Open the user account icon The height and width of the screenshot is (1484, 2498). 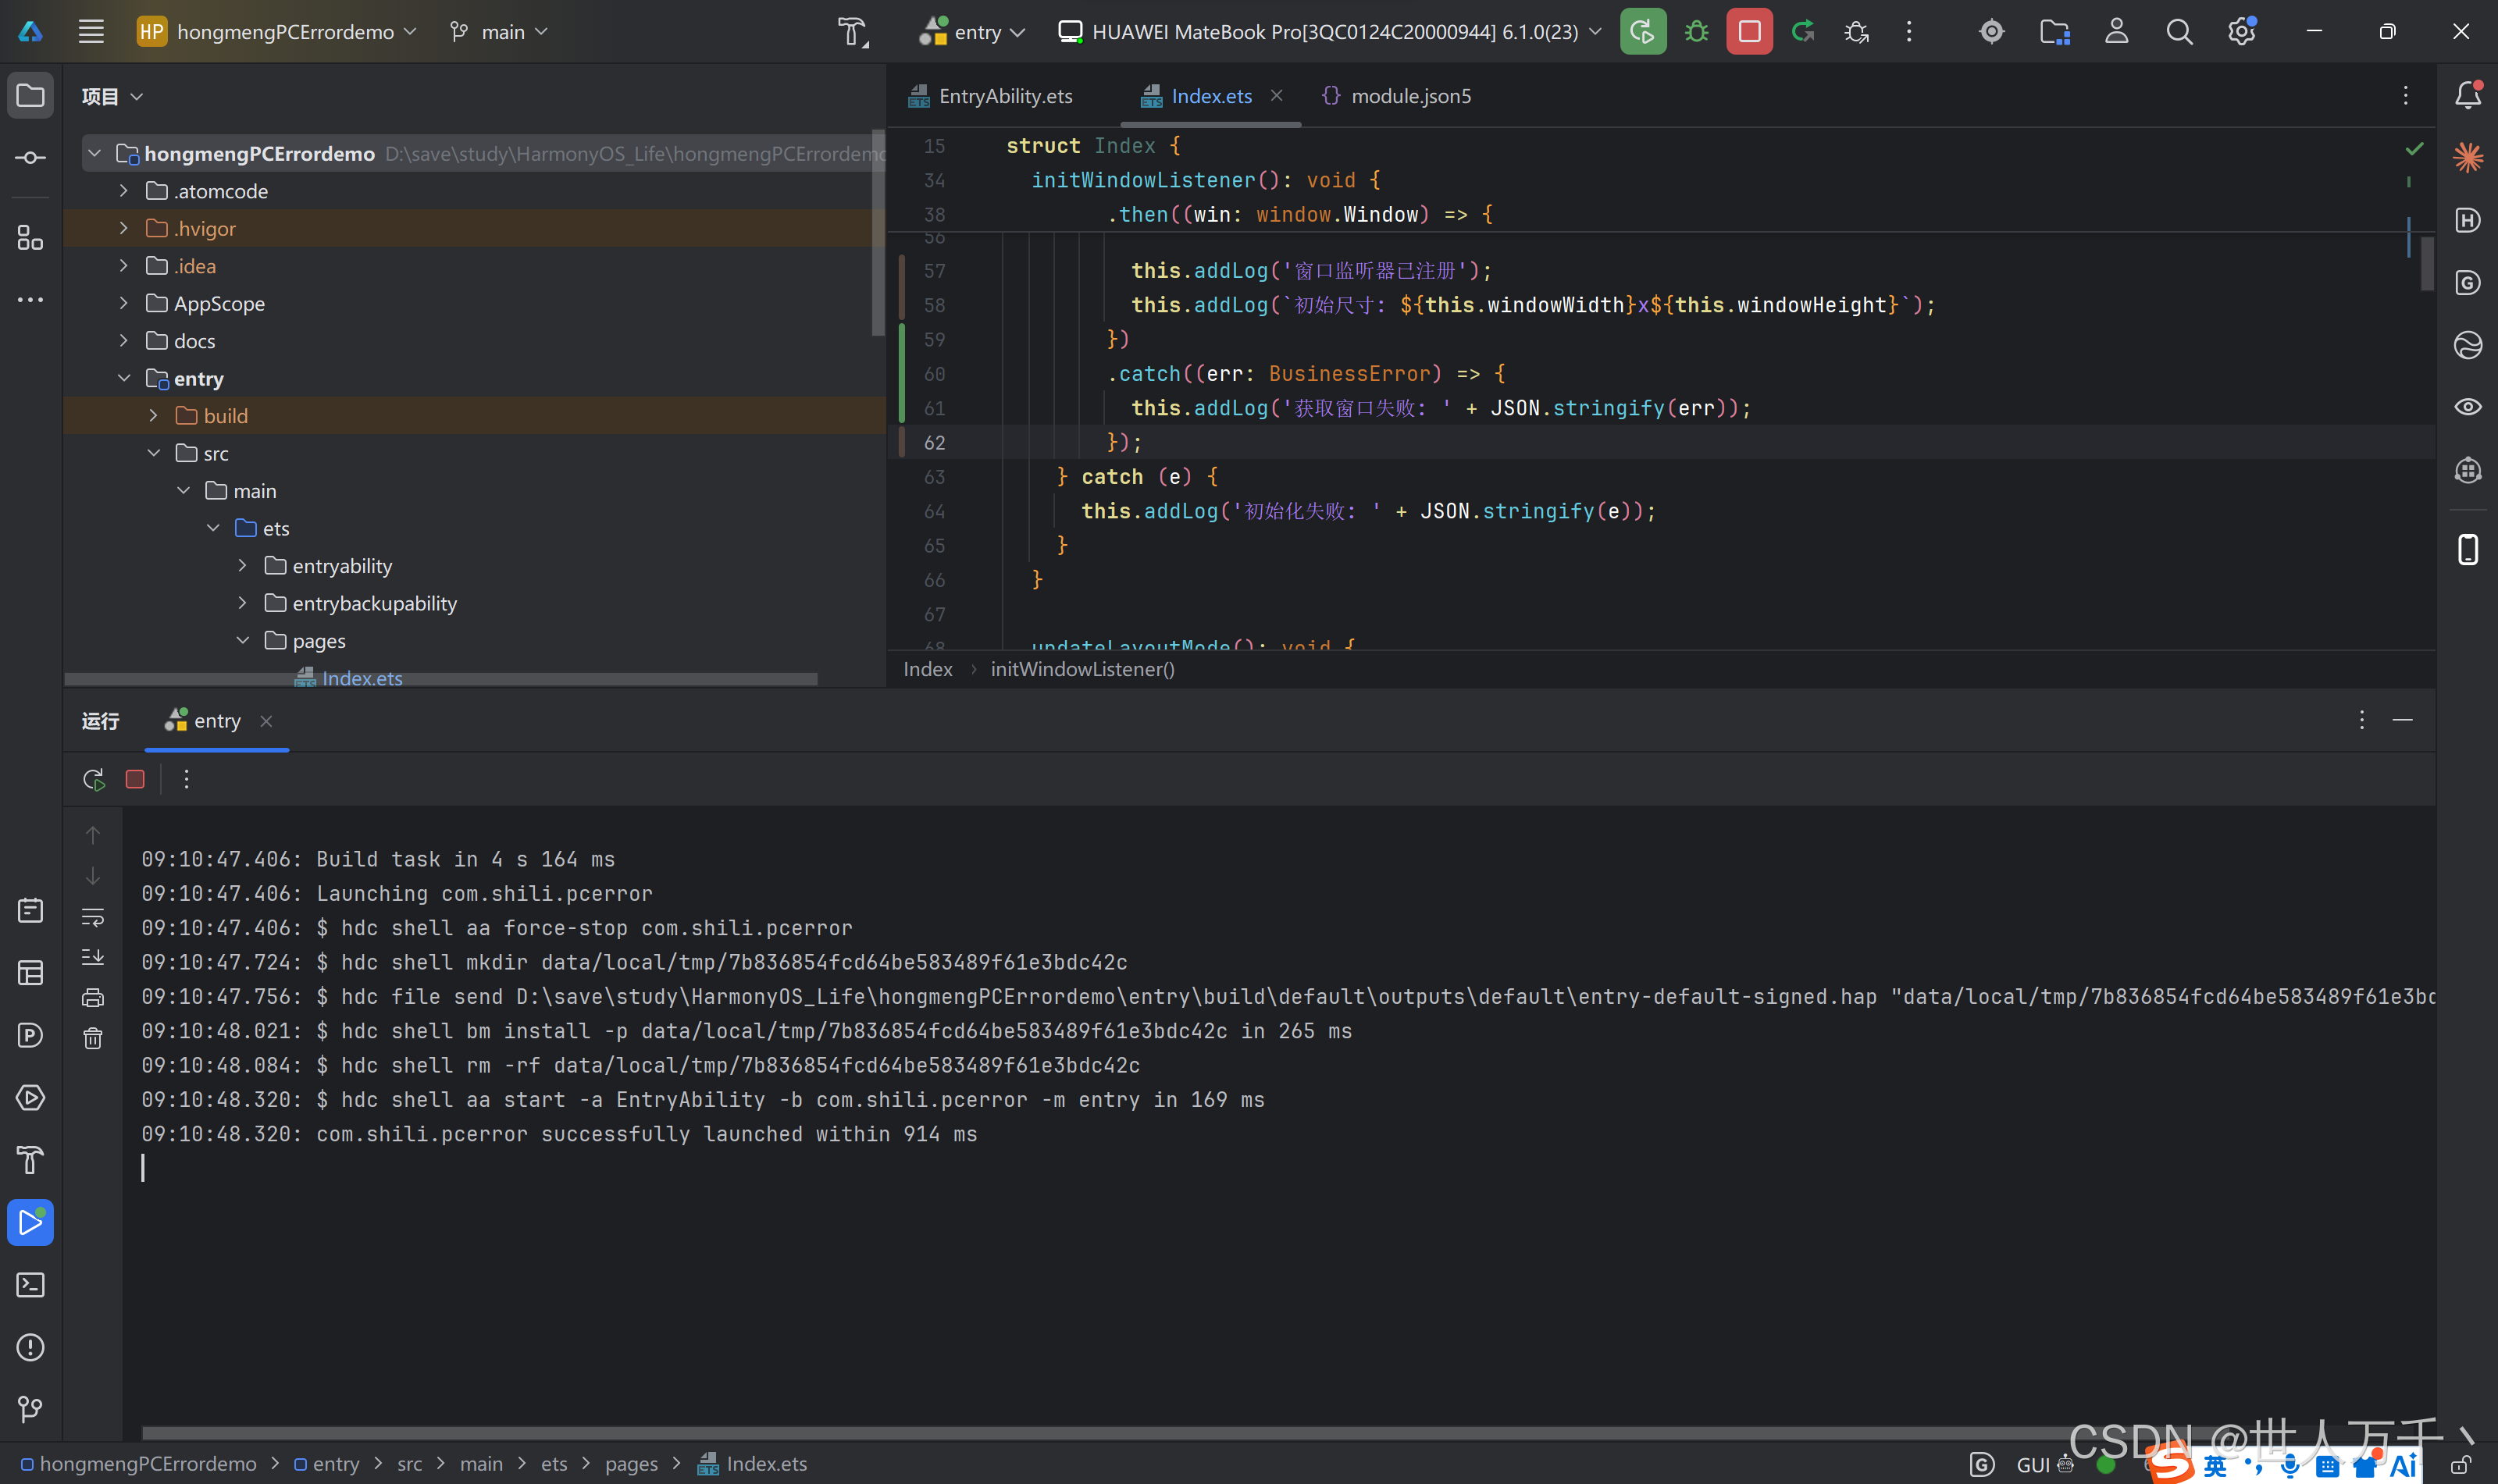(2117, 31)
